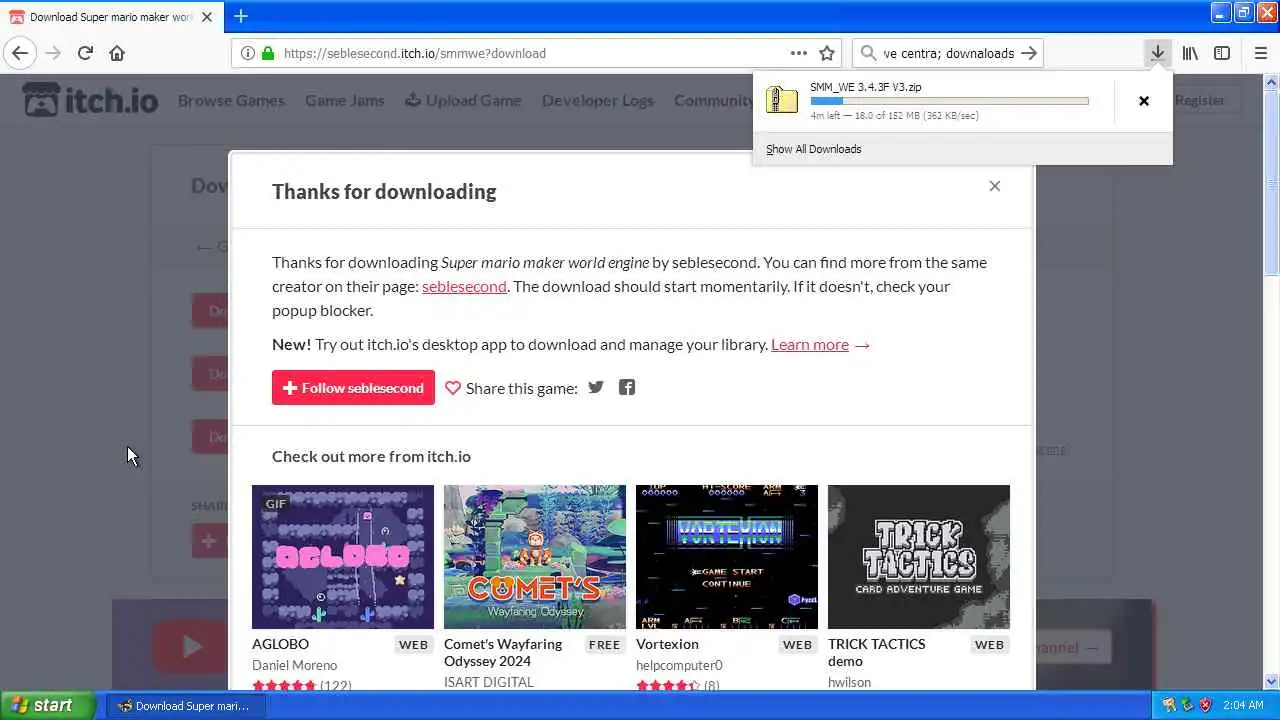Open the Comet's Wayfaring Odyssey thumbnail

pyautogui.click(x=535, y=557)
